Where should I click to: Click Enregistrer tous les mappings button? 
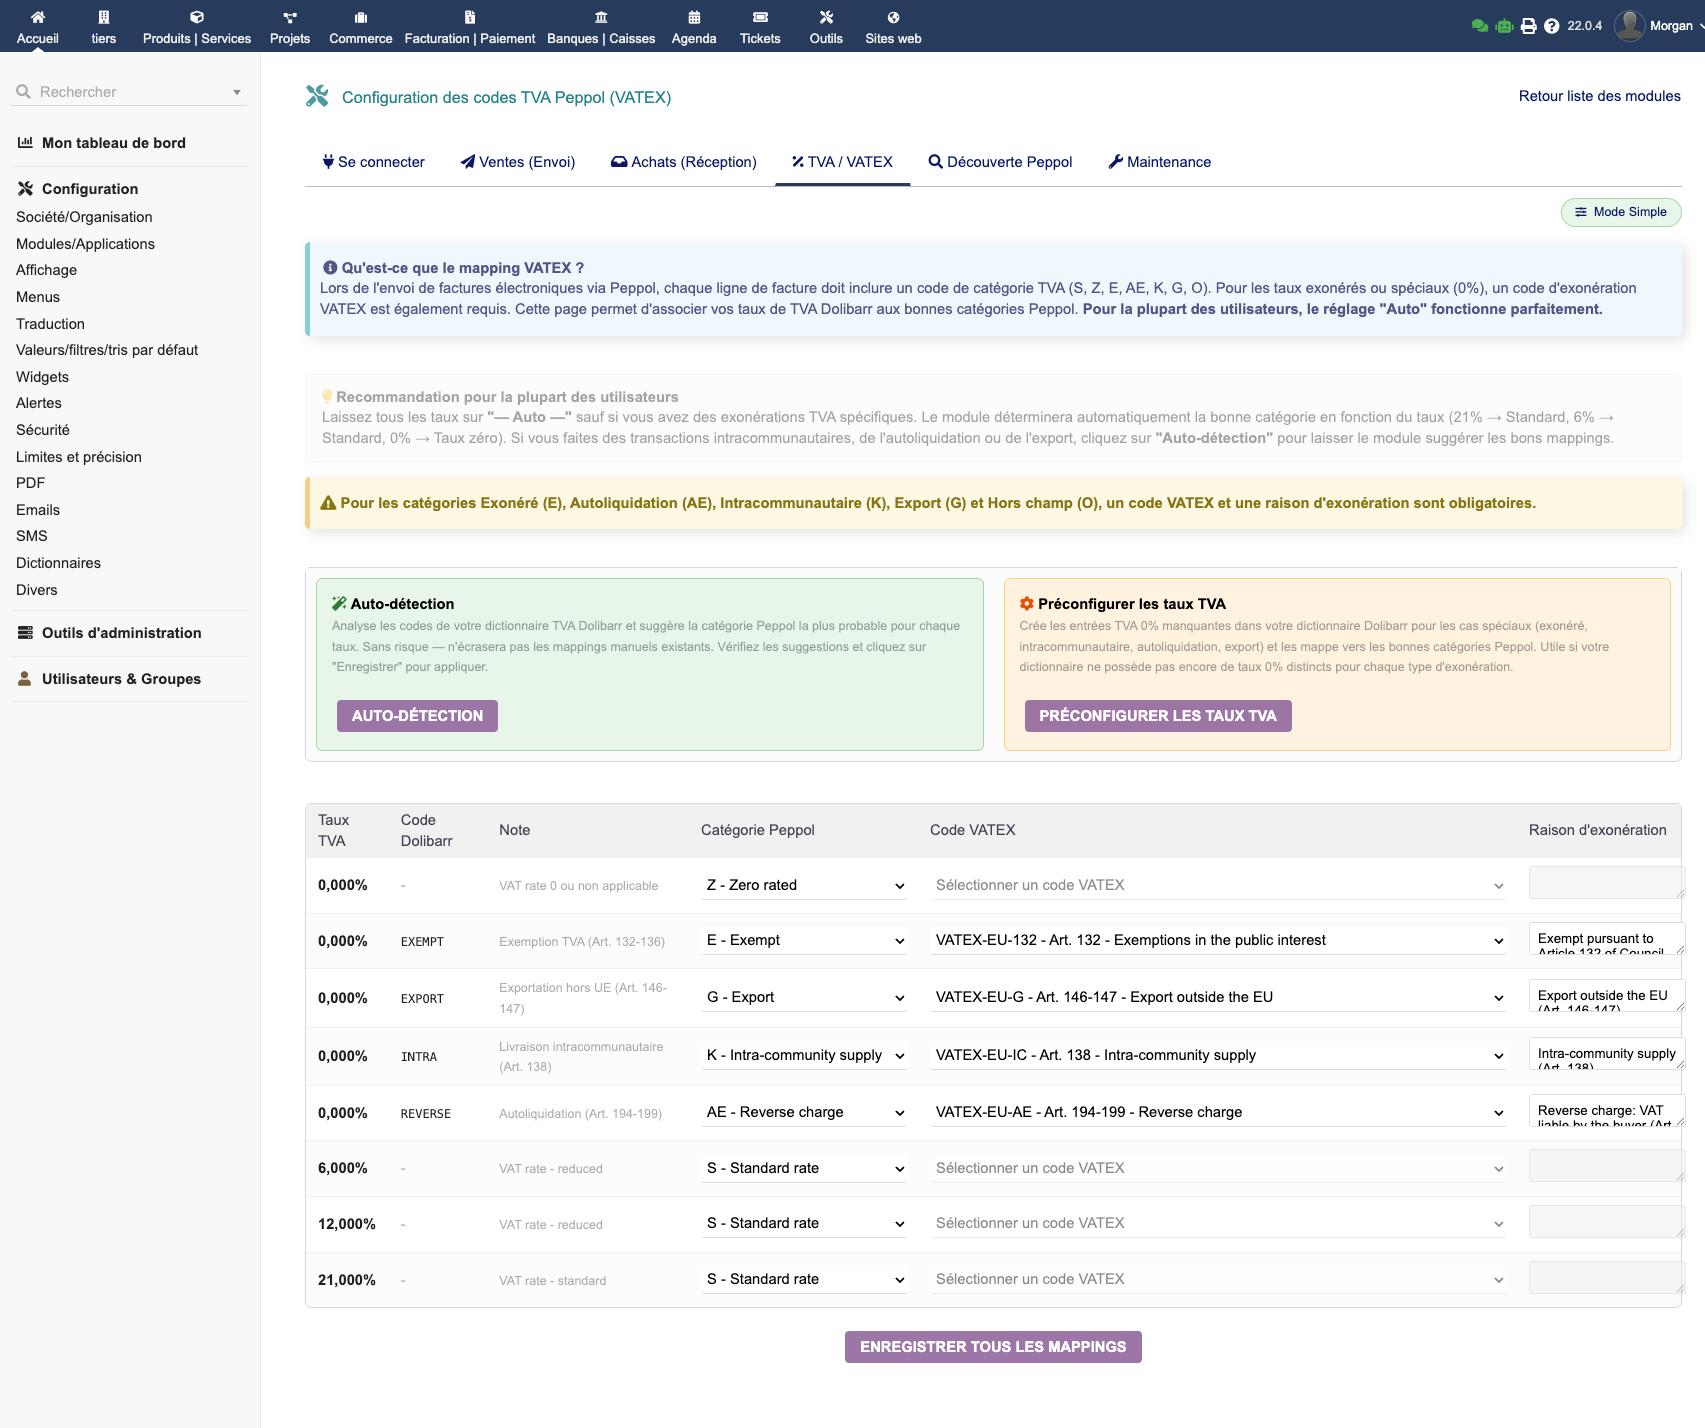[992, 1347]
